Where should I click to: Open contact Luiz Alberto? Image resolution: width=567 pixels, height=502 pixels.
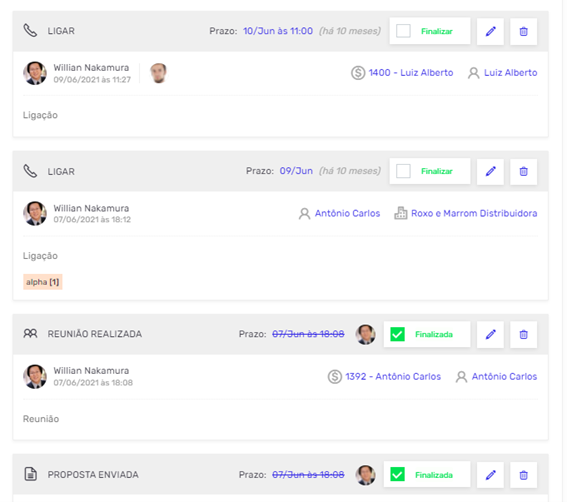click(x=510, y=73)
